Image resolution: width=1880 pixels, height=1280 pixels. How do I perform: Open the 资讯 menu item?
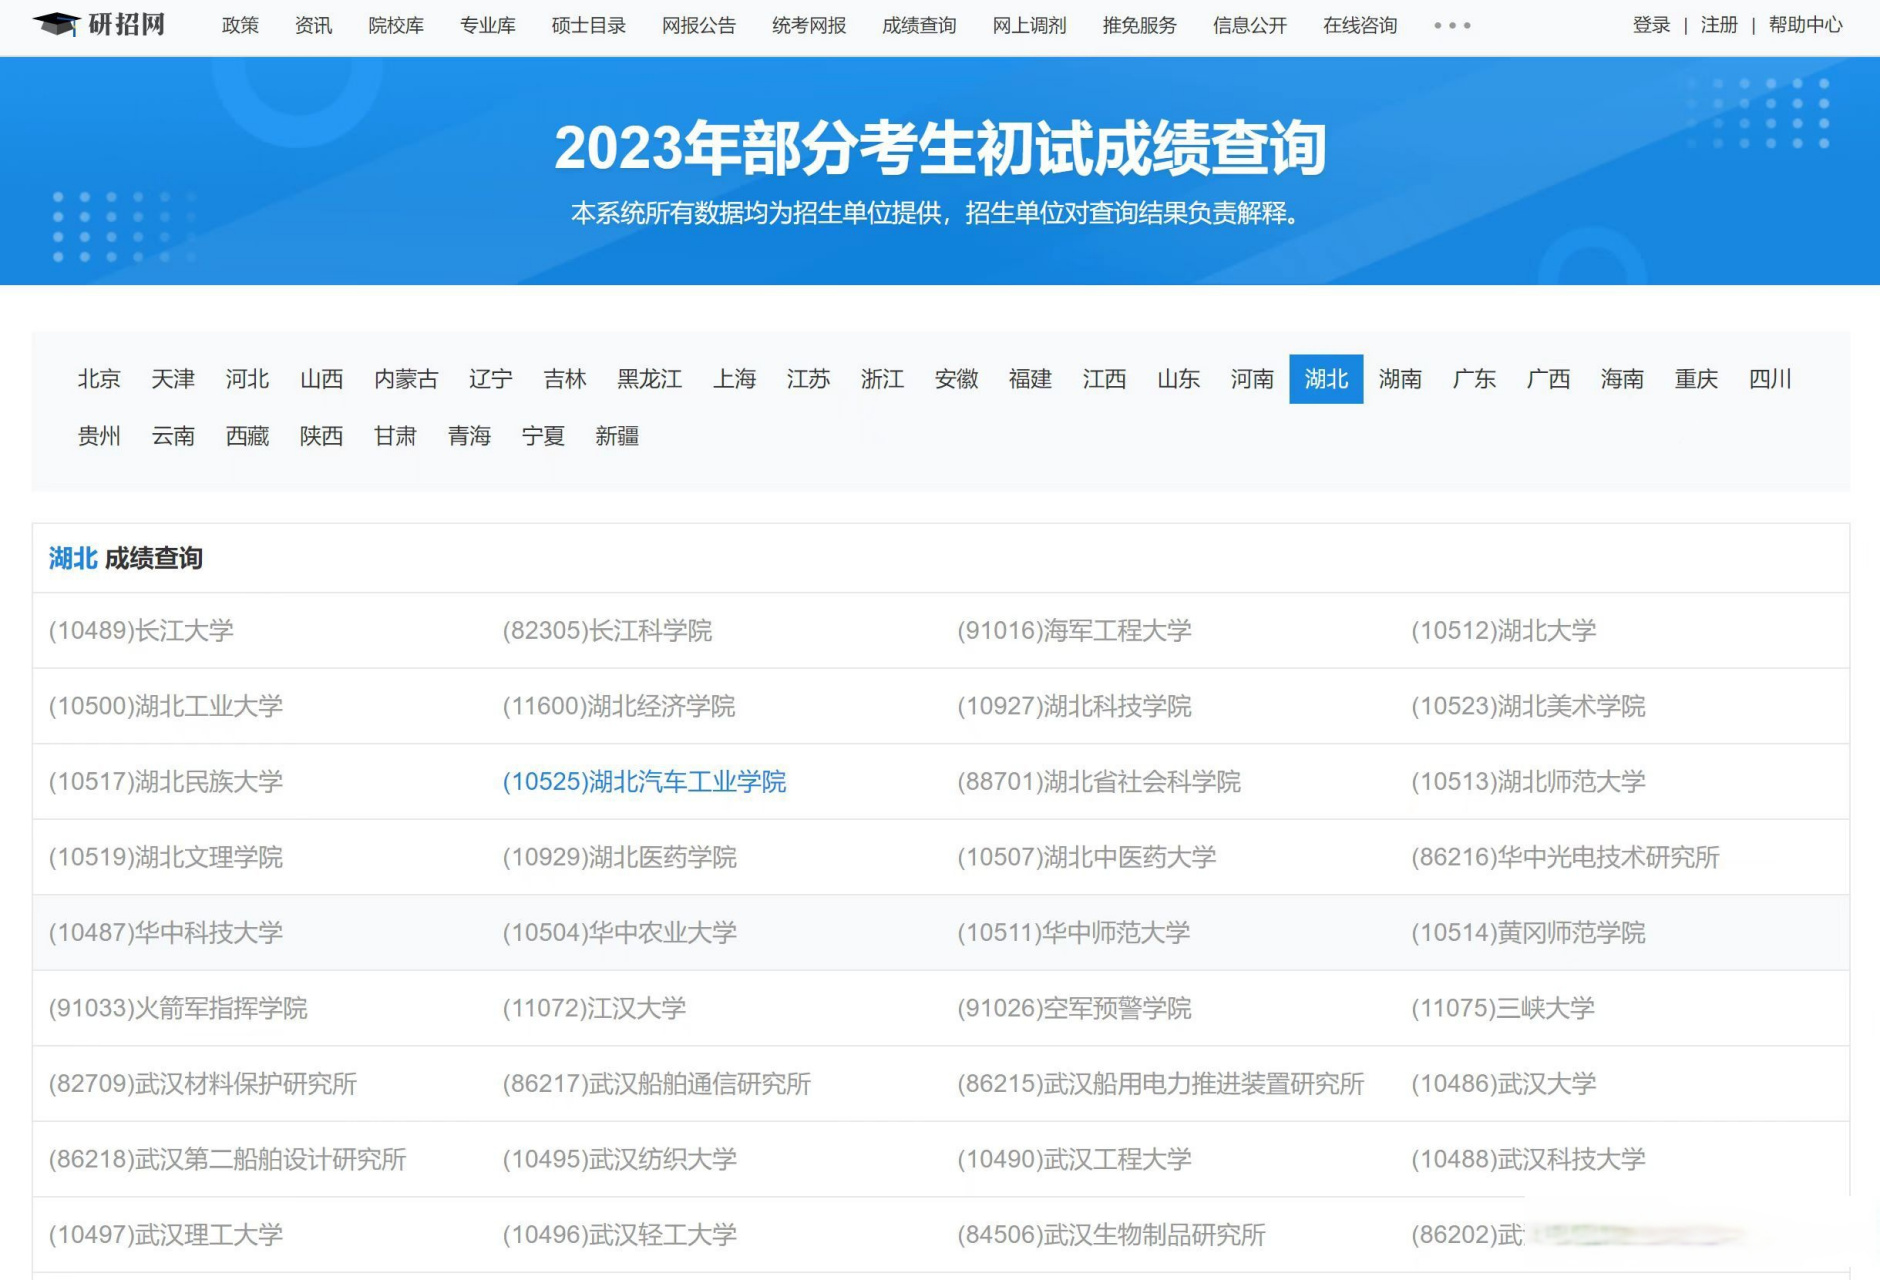pos(313,26)
